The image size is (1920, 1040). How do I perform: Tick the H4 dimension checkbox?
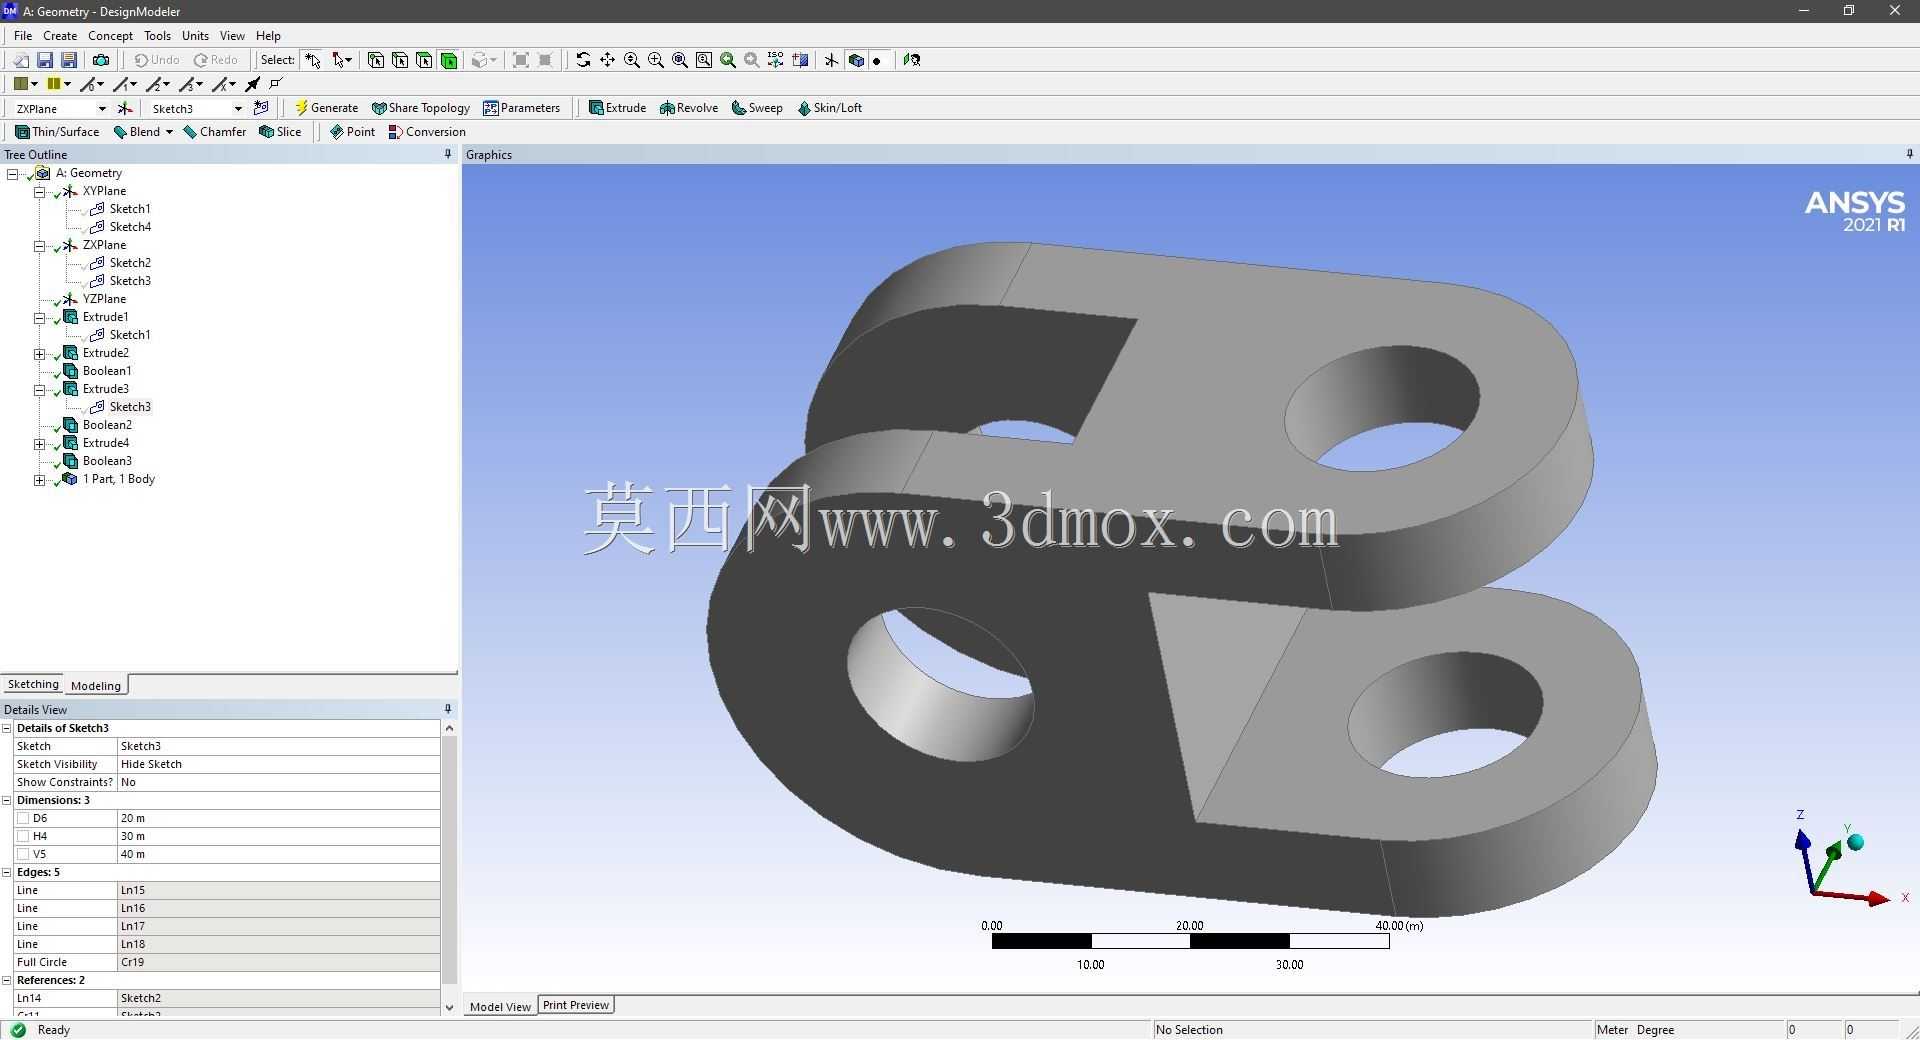tap(23, 836)
